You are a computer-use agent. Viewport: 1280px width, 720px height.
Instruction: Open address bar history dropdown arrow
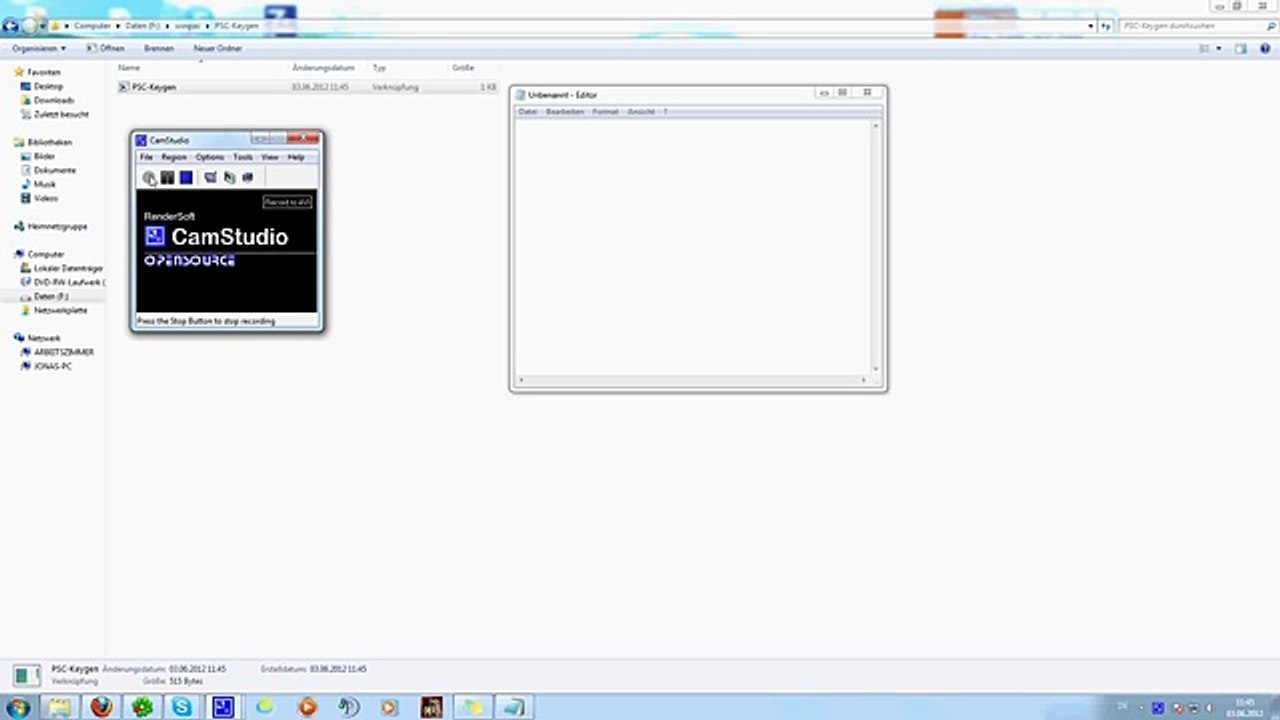click(x=1091, y=26)
